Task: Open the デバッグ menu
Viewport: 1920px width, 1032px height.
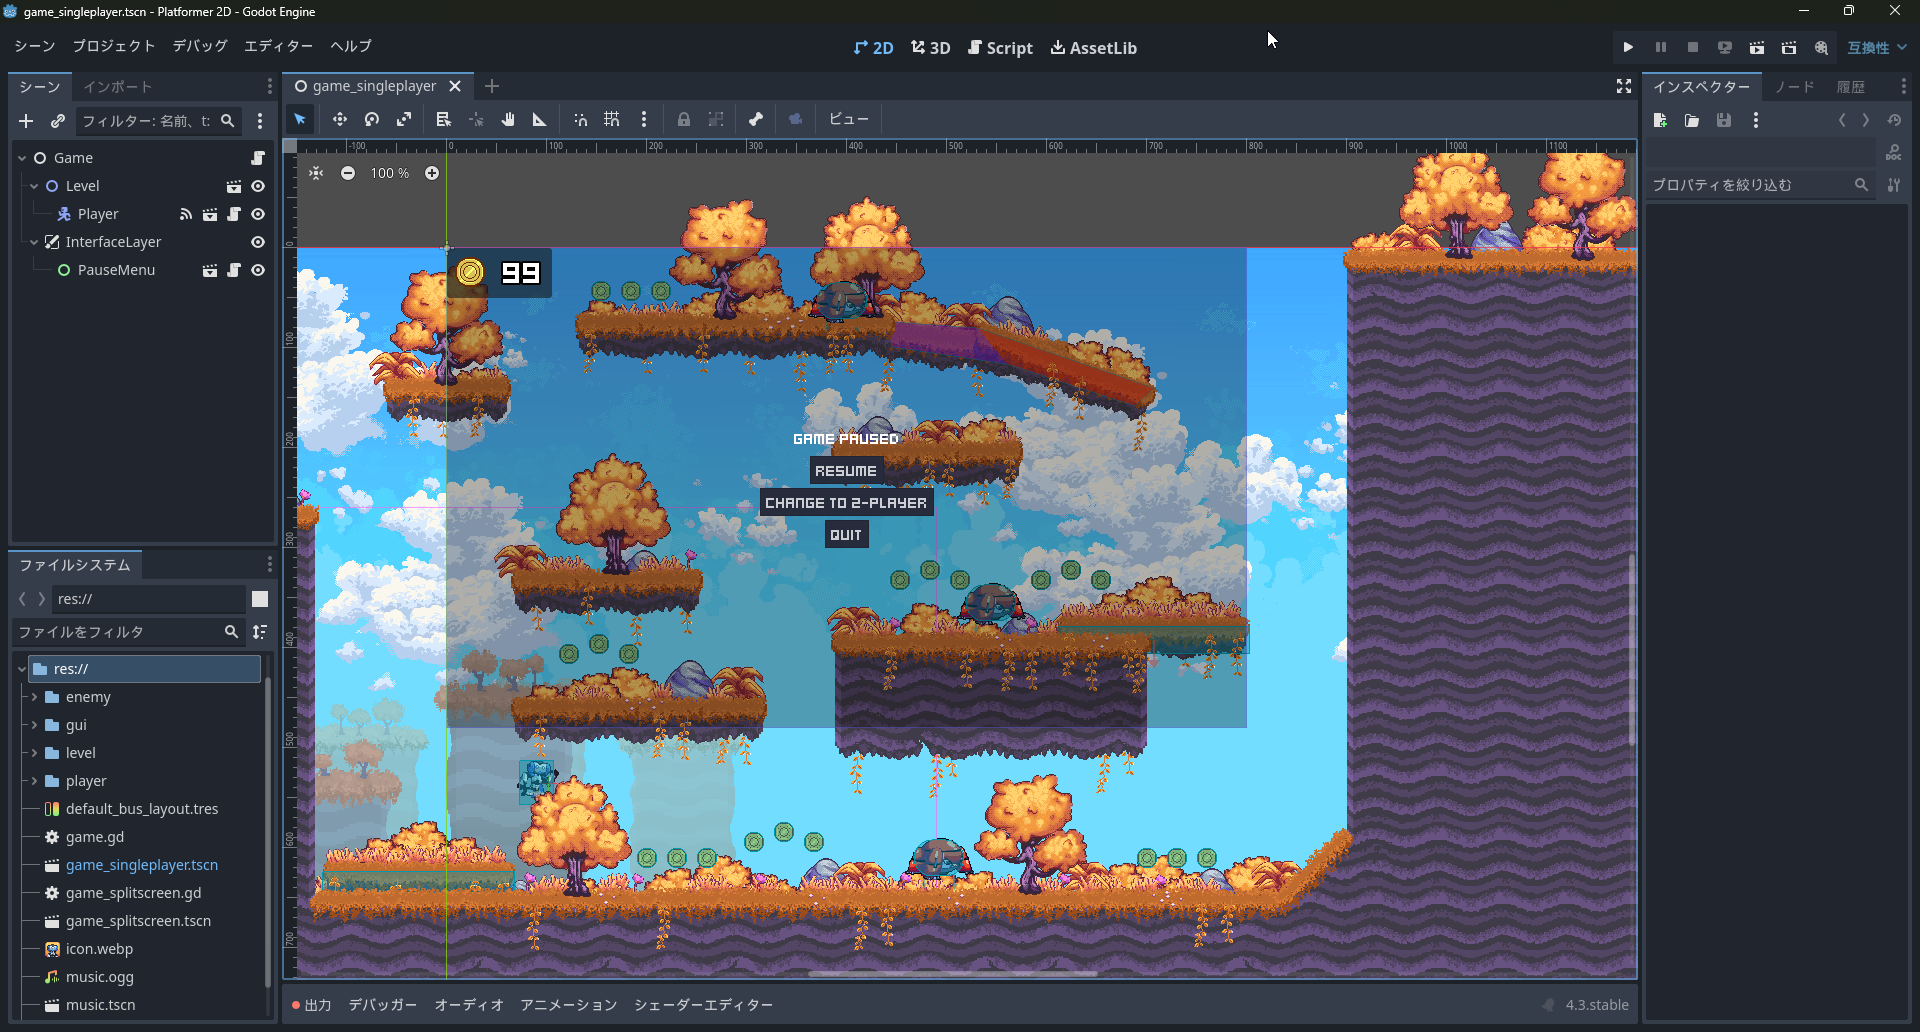Action: point(200,46)
